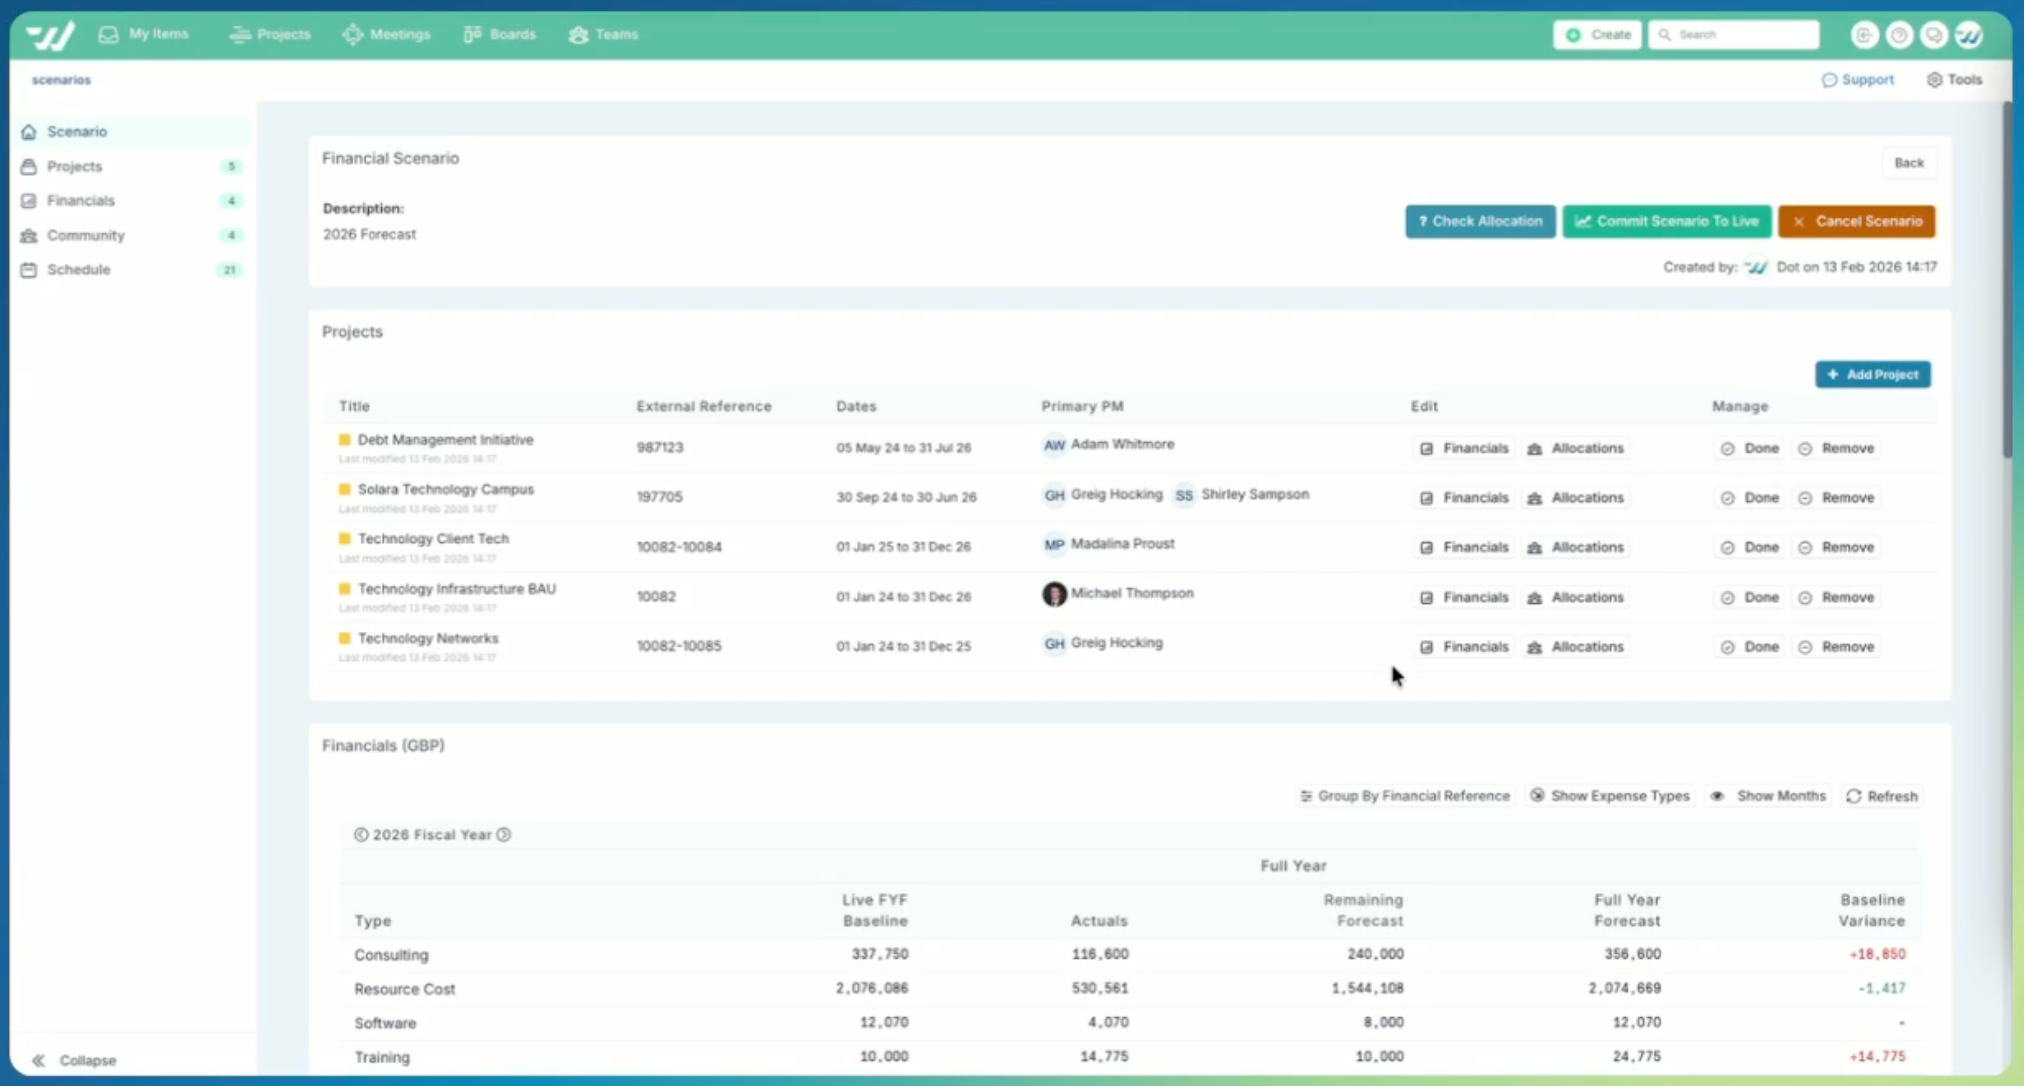The width and height of the screenshot is (2024, 1086).
Task: Mark Technology Client Tech as Done
Action: (1749, 547)
